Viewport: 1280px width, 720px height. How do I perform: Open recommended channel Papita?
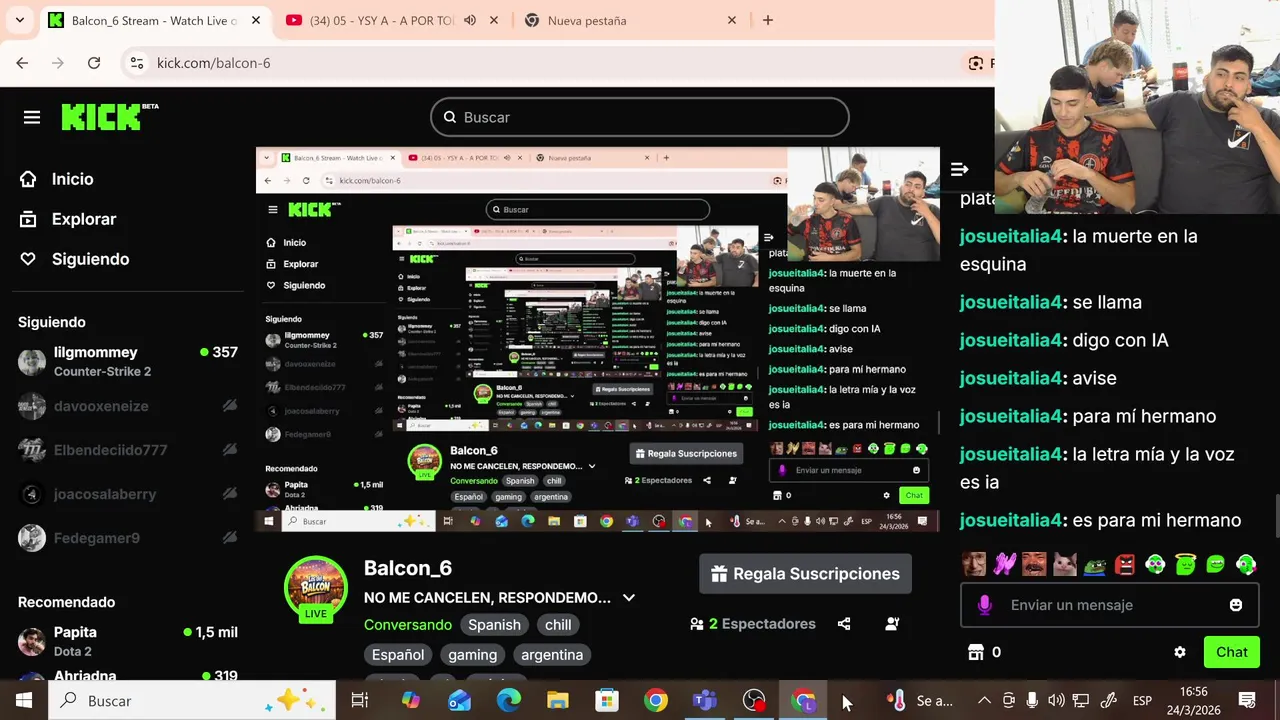coord(128,641)
